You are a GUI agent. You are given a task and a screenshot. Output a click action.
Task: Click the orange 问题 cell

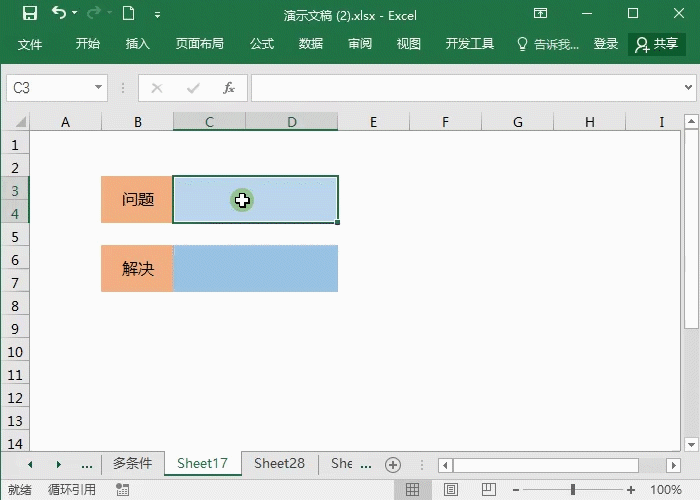click(x=137, y=199)
